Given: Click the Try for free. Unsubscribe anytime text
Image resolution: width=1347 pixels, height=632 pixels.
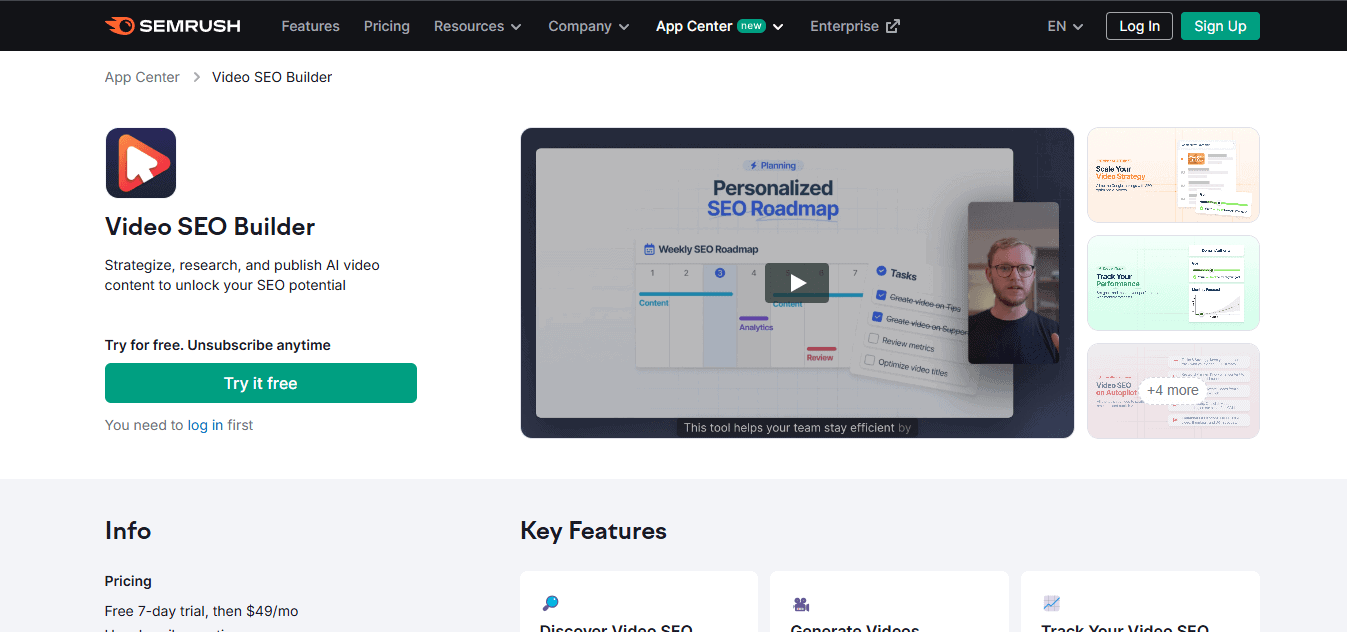Looking at the screenshot, I should tap(218, 345).
